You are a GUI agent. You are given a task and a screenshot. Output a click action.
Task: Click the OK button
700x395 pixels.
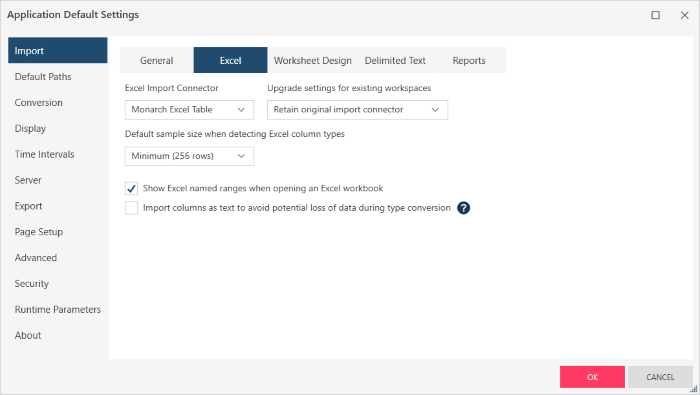click(x=592, y=377)
